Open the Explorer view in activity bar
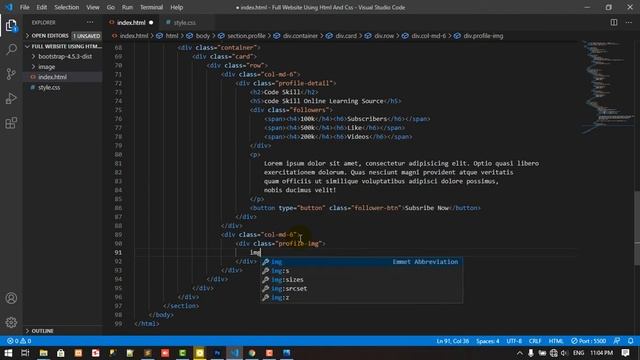The height and width of the screenshot is (360, 640). (11, 26)
